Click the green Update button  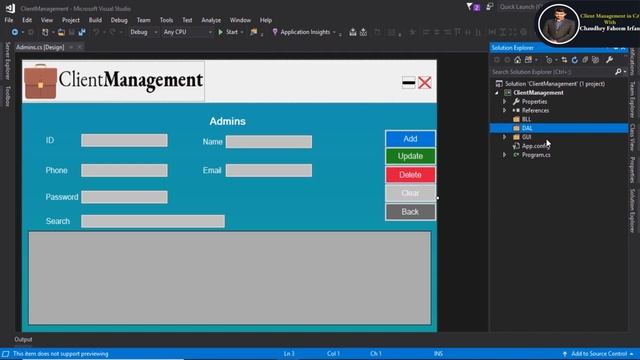click(x=410, y=156)
